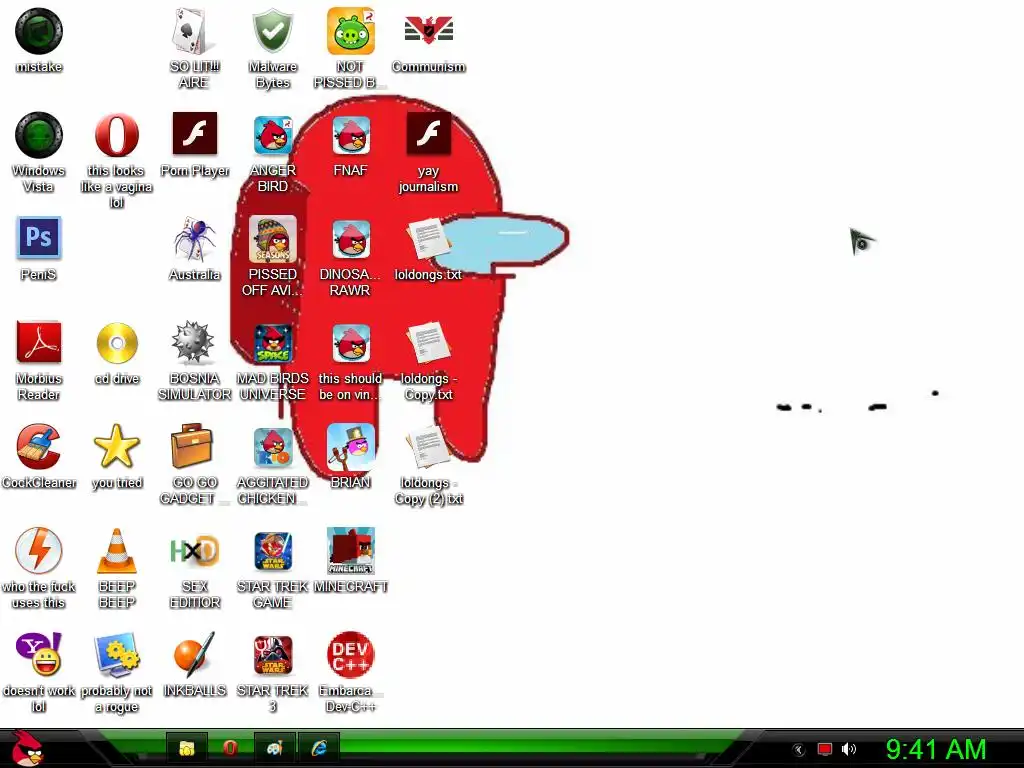Click the red tray notification icon

click(825, 749)
